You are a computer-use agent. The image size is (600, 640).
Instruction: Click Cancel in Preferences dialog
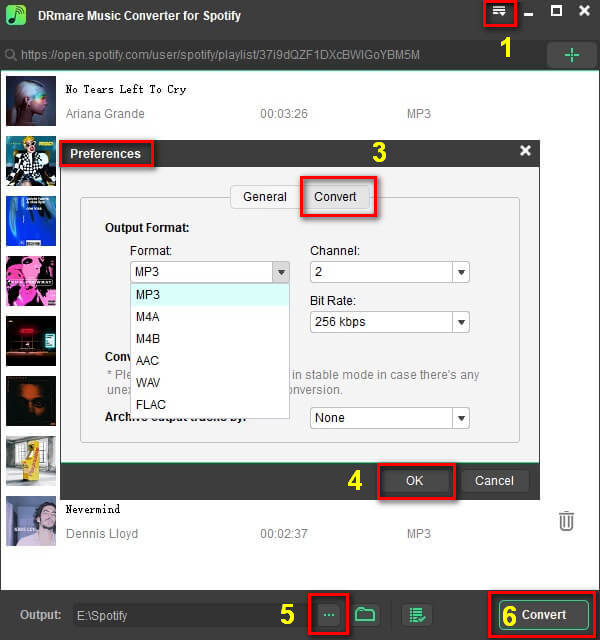pos(494,481)
